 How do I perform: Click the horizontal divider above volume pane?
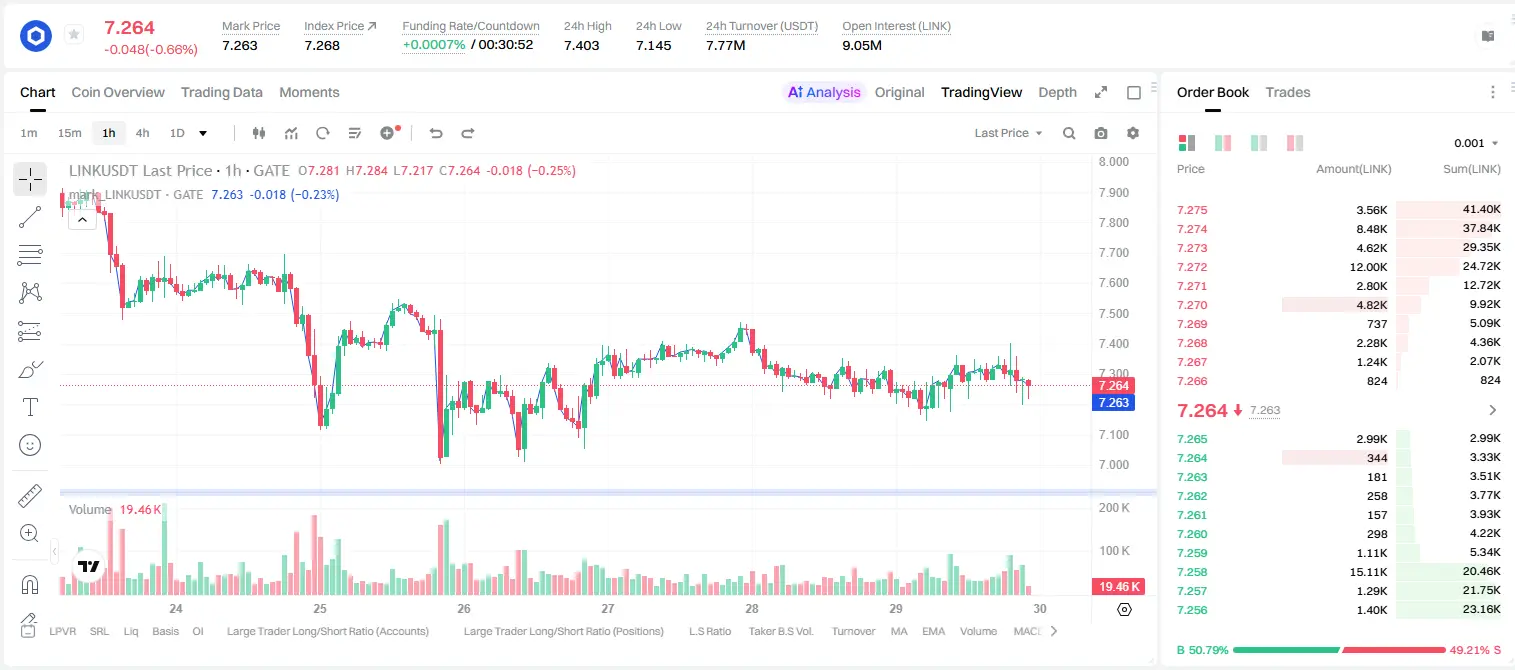point(608,492)
